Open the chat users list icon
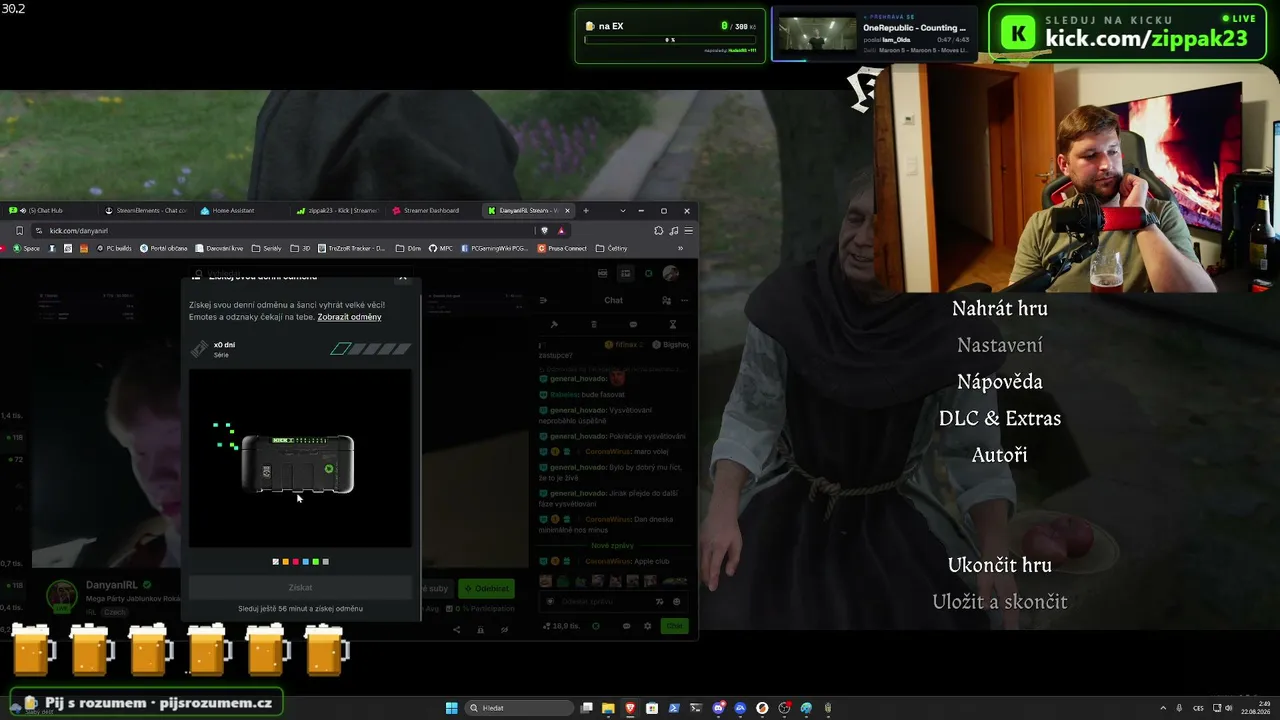The width and height of the screenshot is (1280, 720). [666, 300]
